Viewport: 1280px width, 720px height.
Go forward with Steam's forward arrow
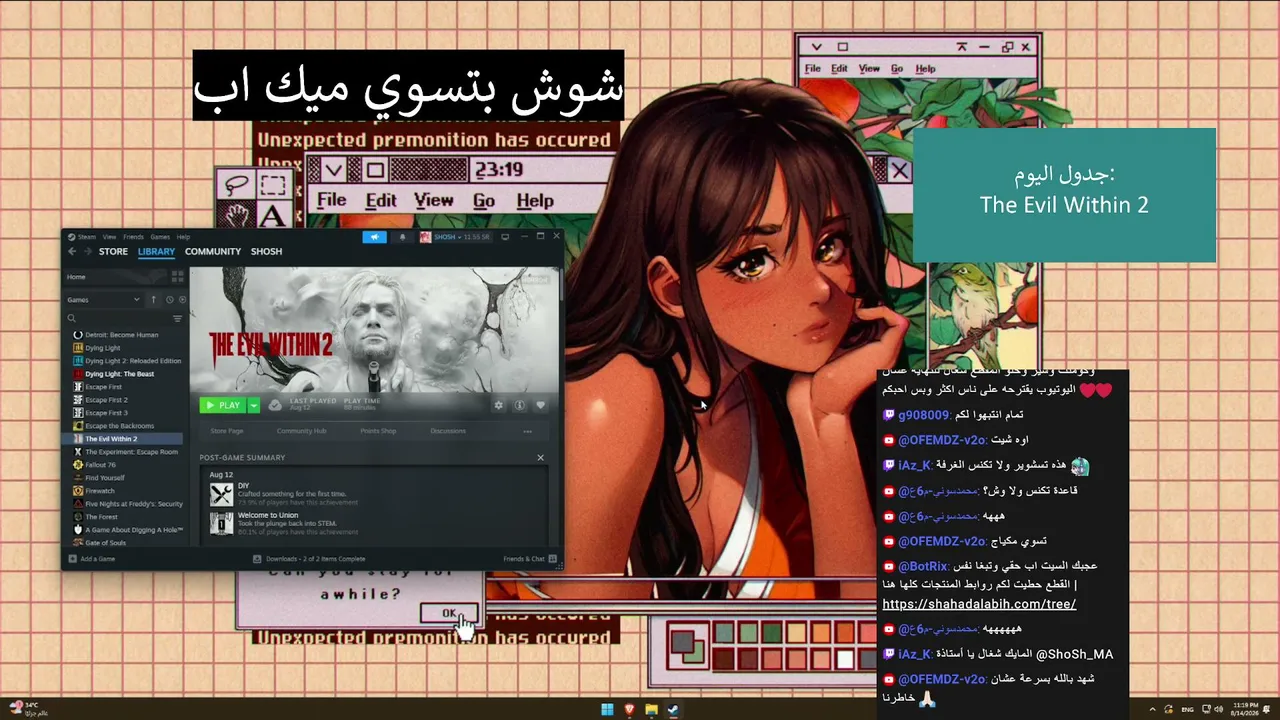click(x=87, y=252)
